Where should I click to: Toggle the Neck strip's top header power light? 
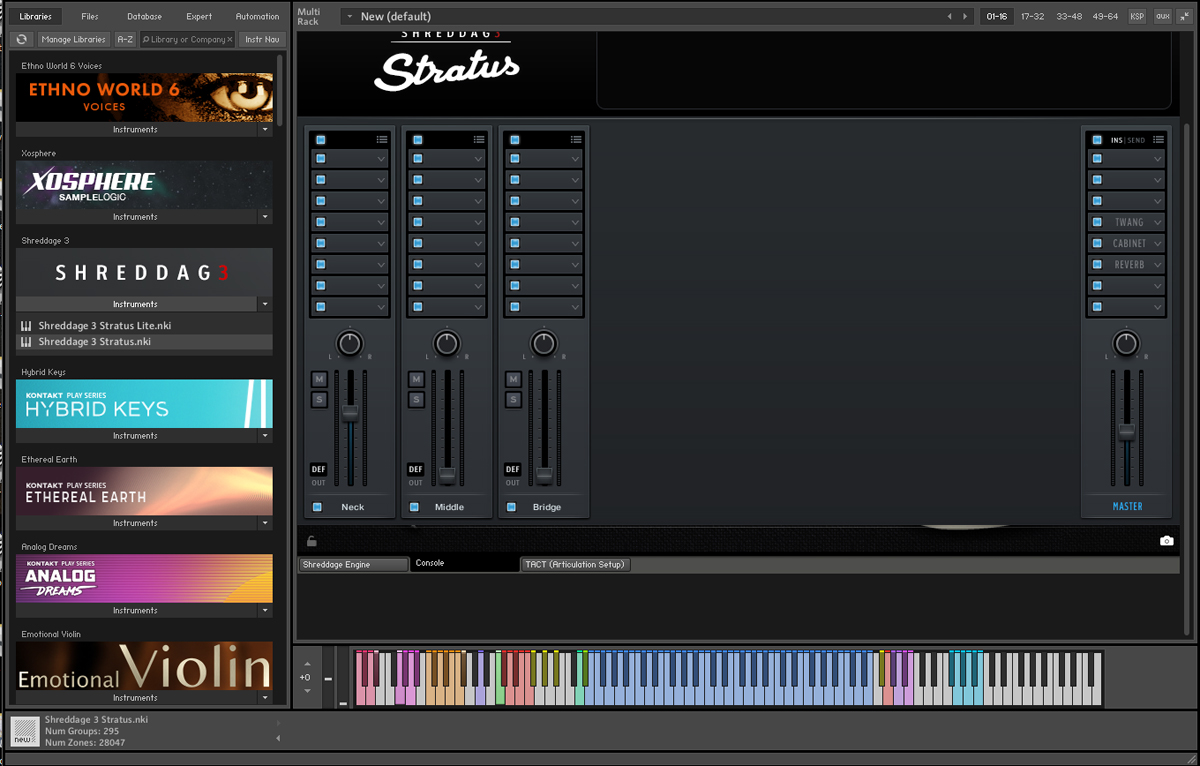321,140
